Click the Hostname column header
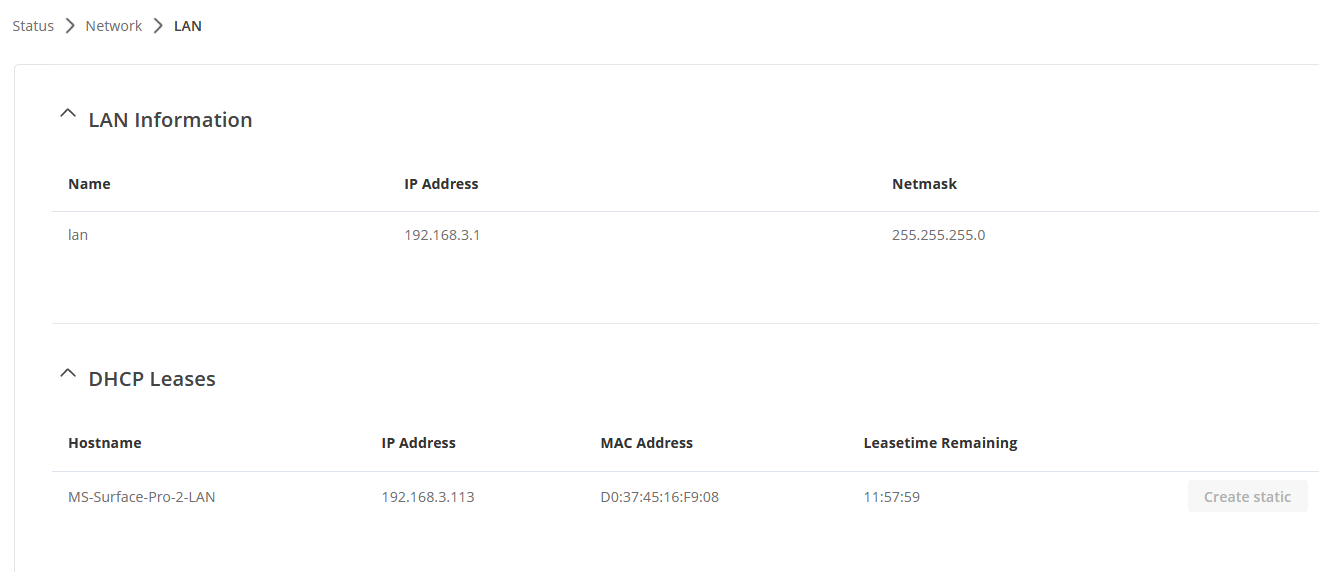 point(105,443)
